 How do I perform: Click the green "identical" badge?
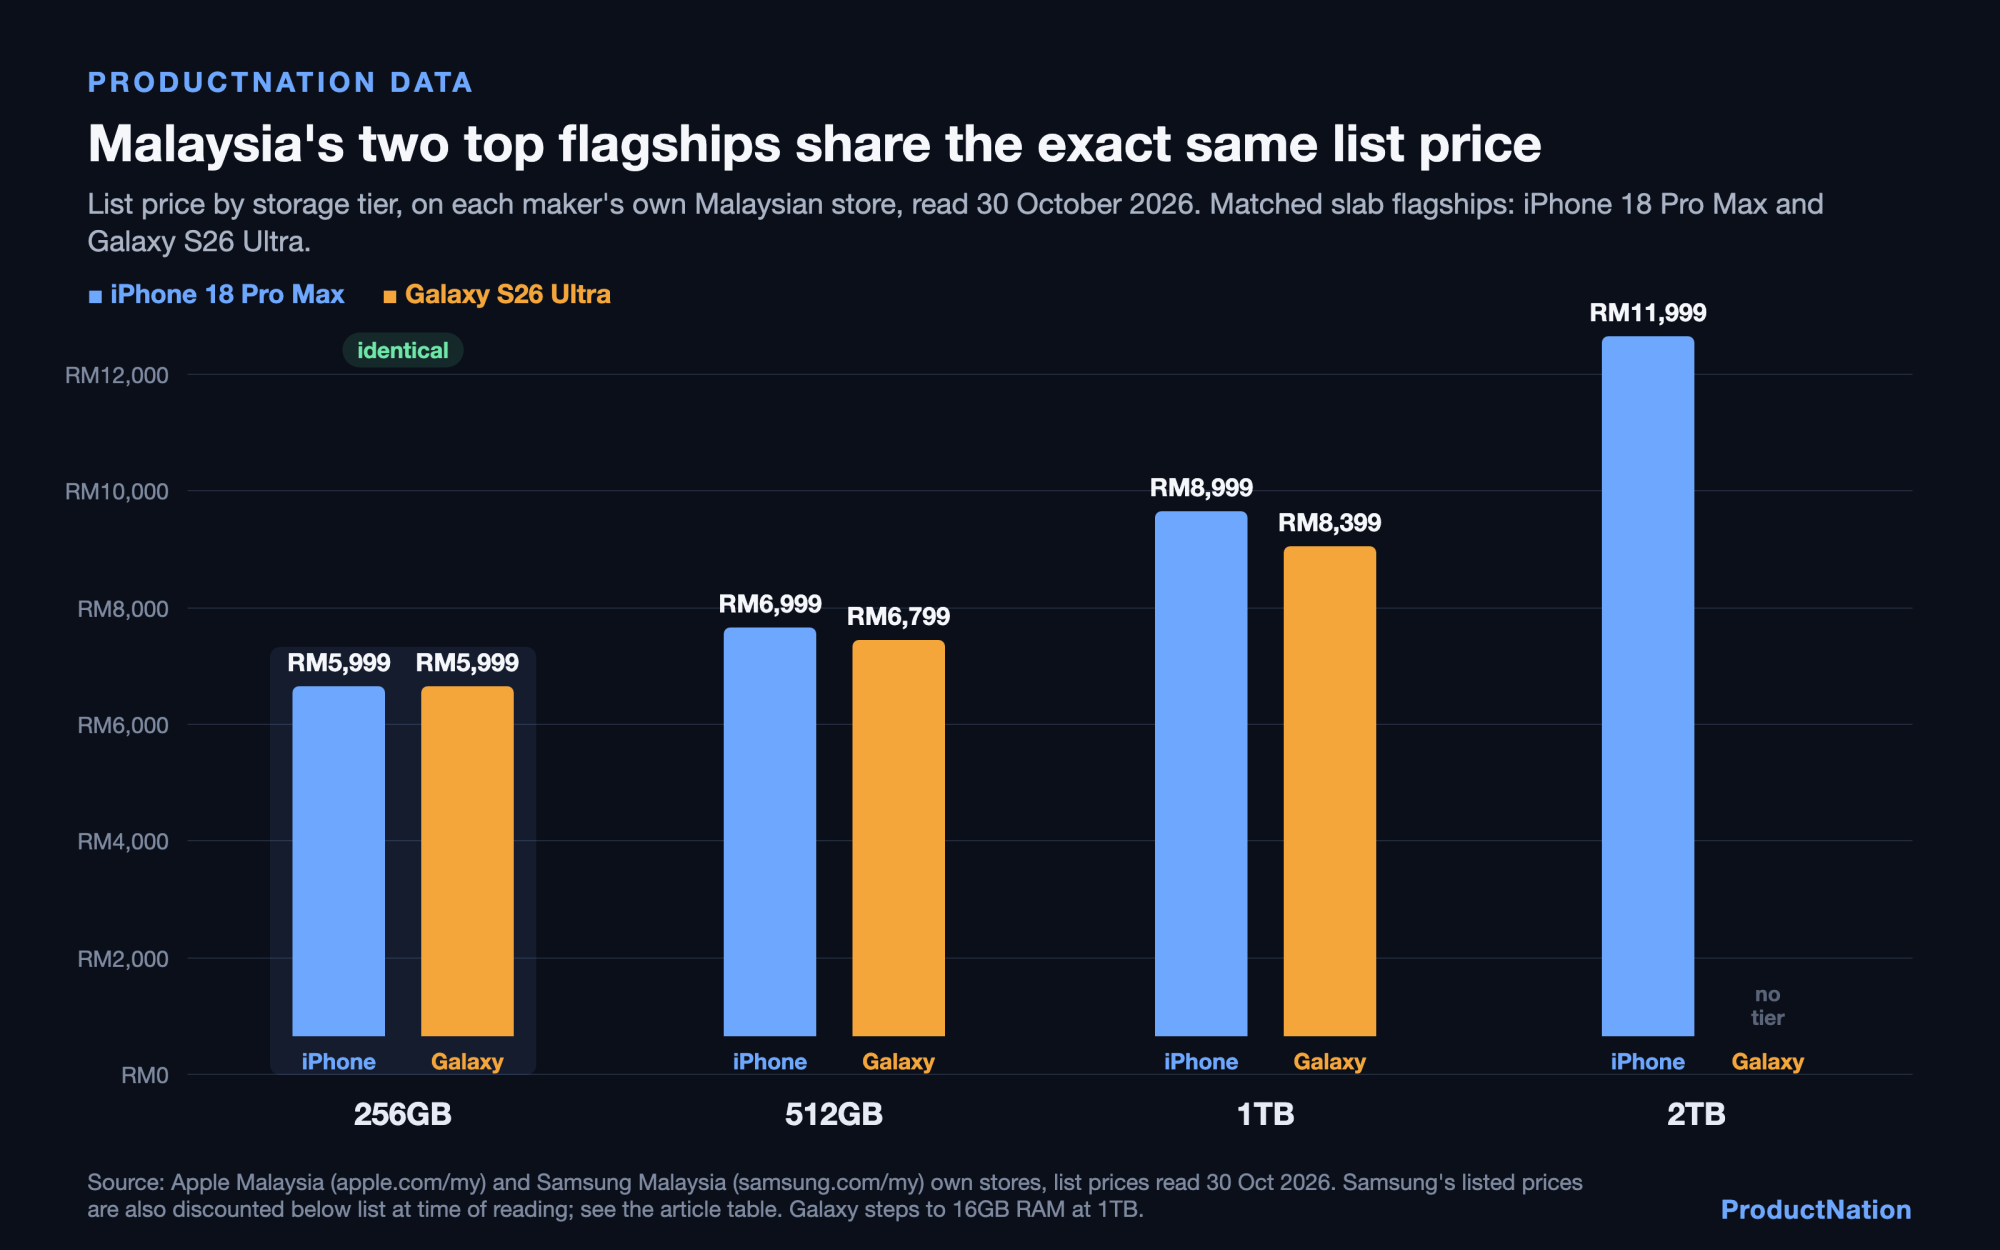[403, 350]
